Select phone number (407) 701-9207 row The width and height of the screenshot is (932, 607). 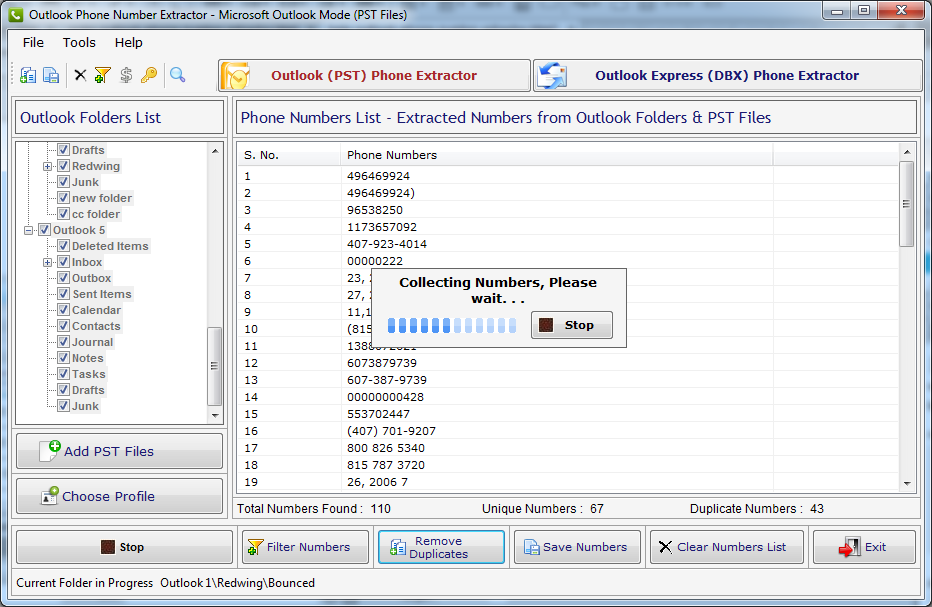(x=568, y=431)
